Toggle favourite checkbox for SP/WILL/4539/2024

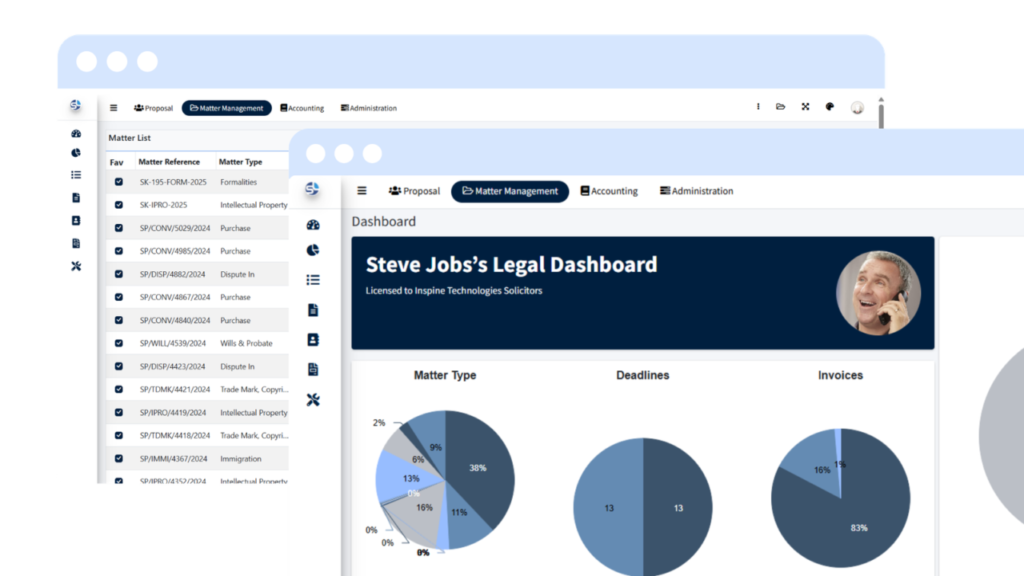[119, 343]
